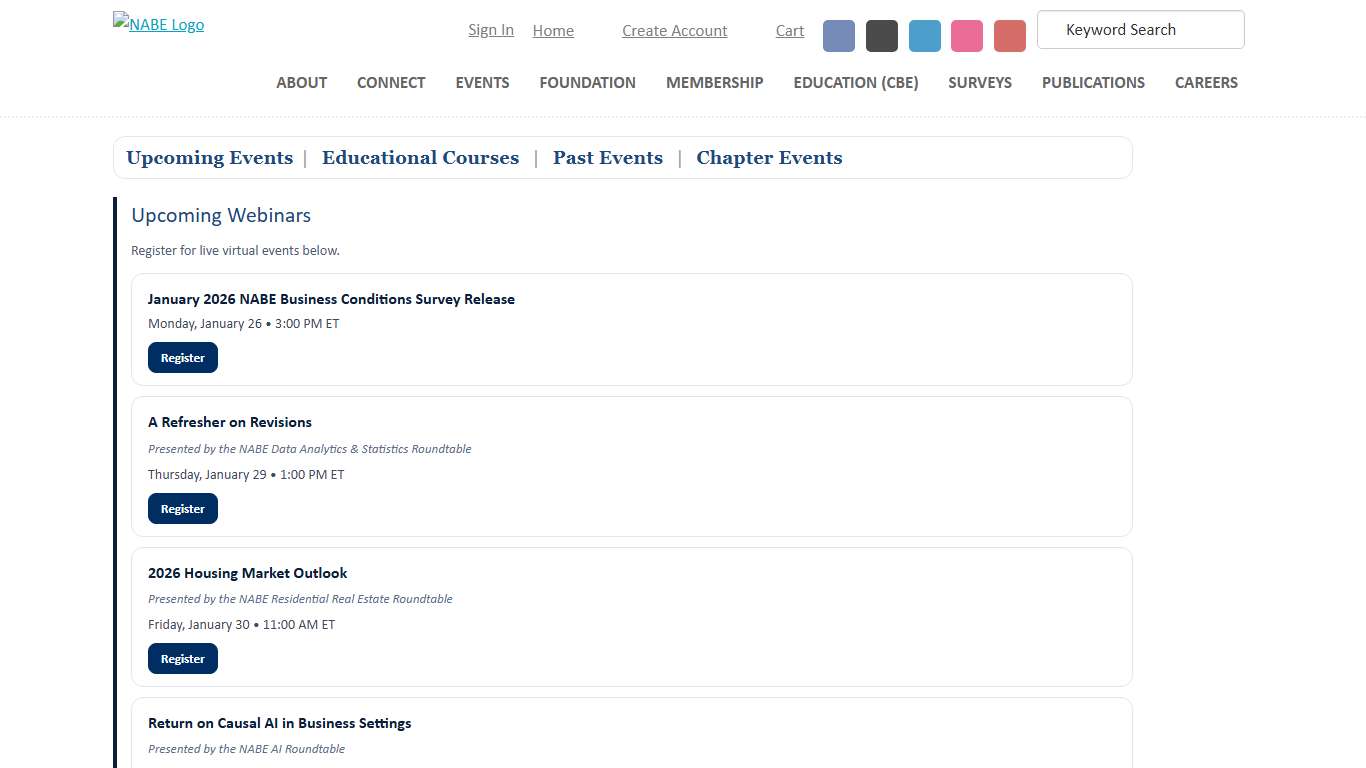
Task: Open the MEMBERSHIP navigation menu
Action: click(714, 83)
